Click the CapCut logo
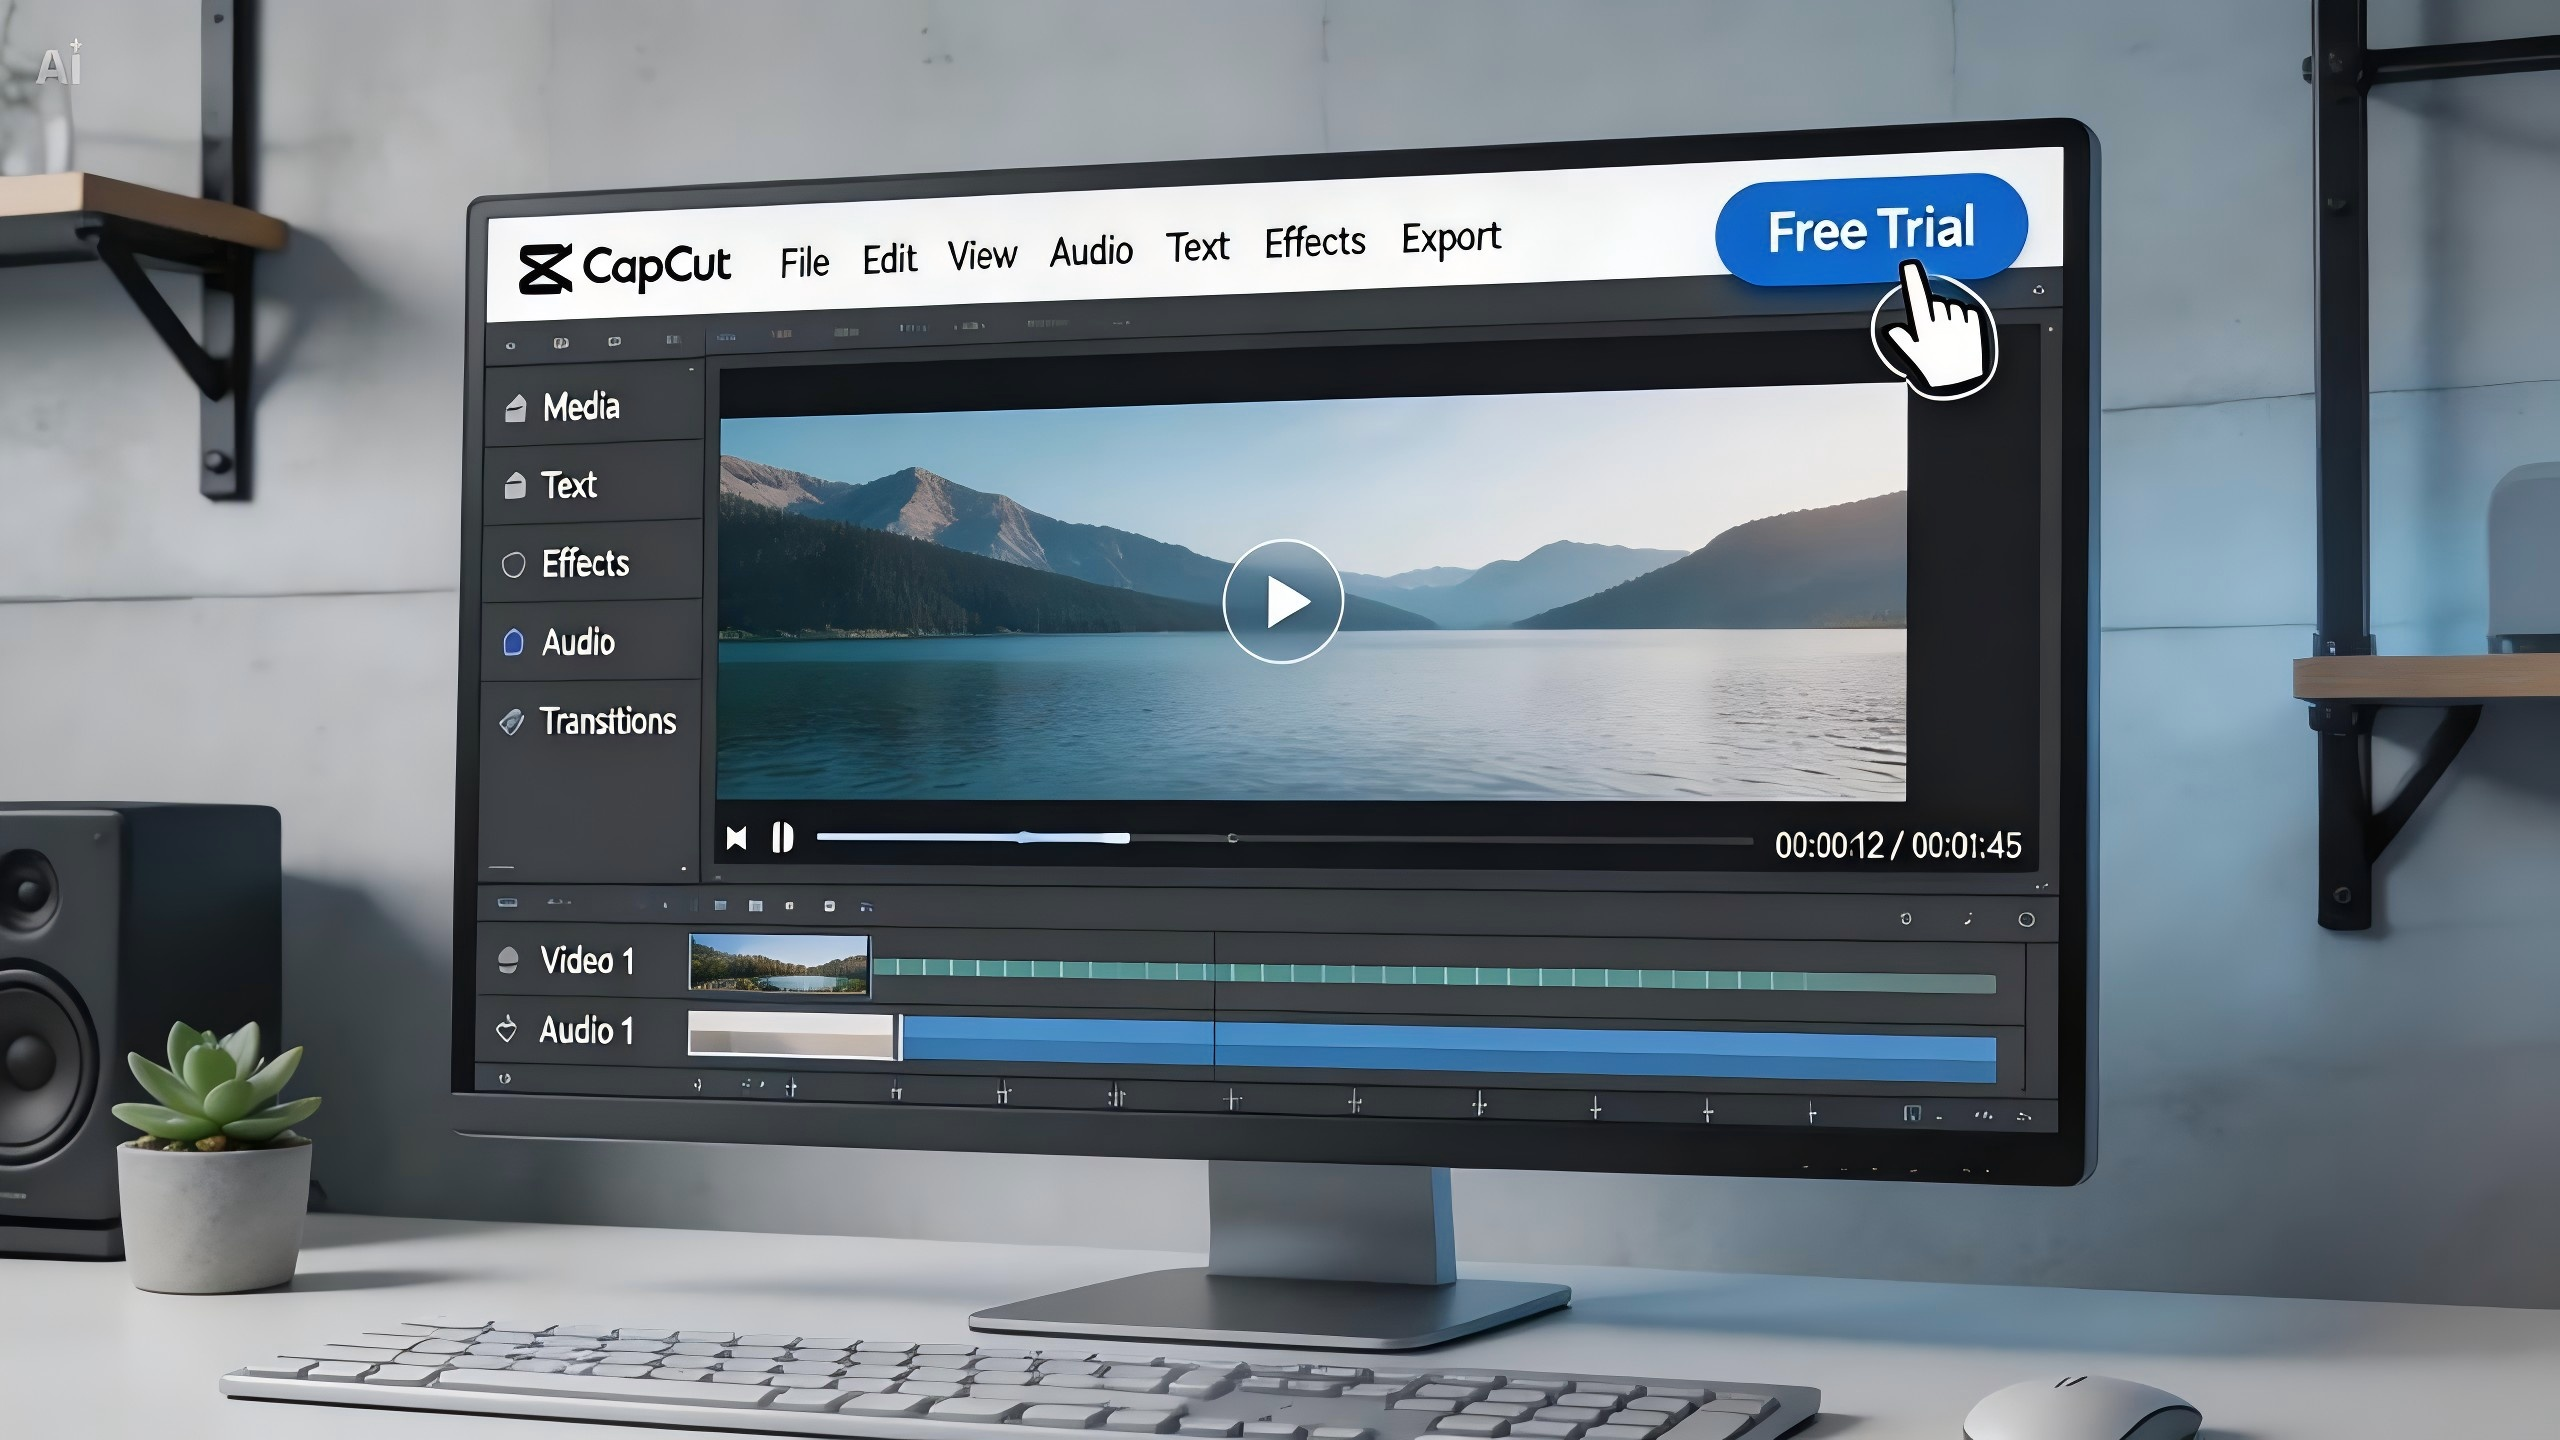2560x1440 pixels. (625, 265)
